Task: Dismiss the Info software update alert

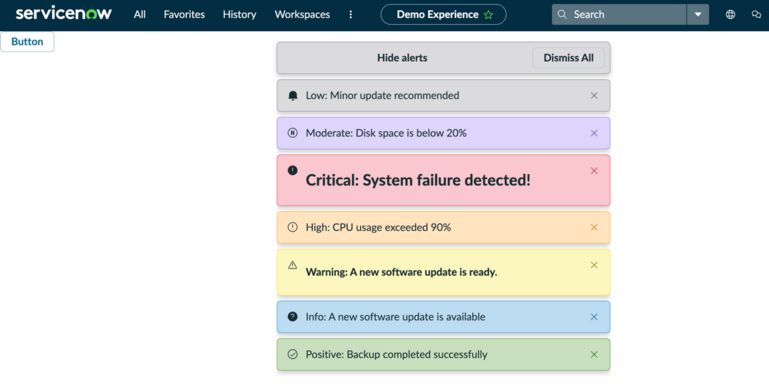Action: coord(594,317)
